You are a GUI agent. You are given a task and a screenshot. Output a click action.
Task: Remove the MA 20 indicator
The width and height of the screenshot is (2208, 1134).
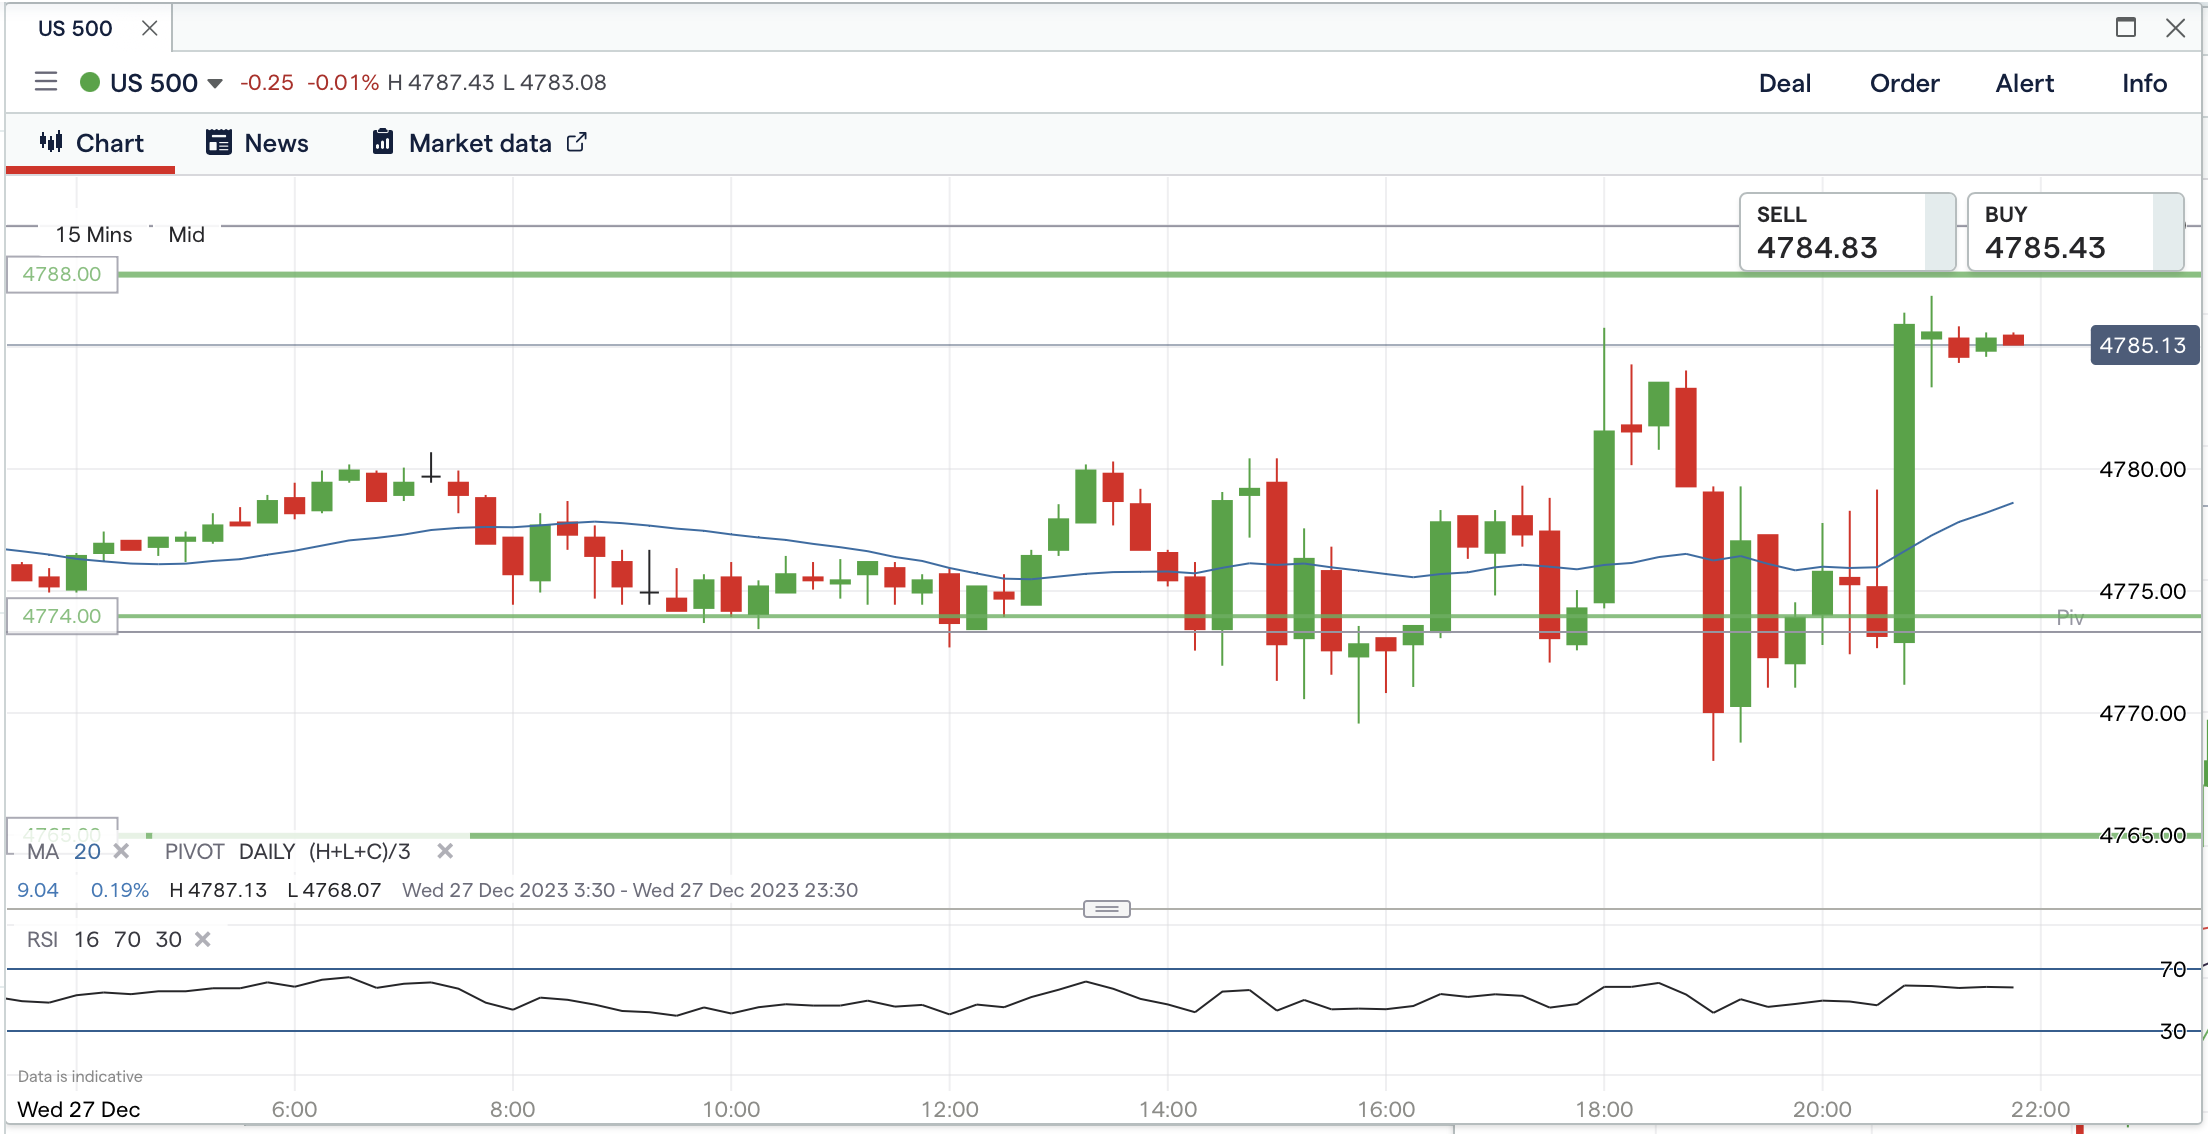click(122, 851)
